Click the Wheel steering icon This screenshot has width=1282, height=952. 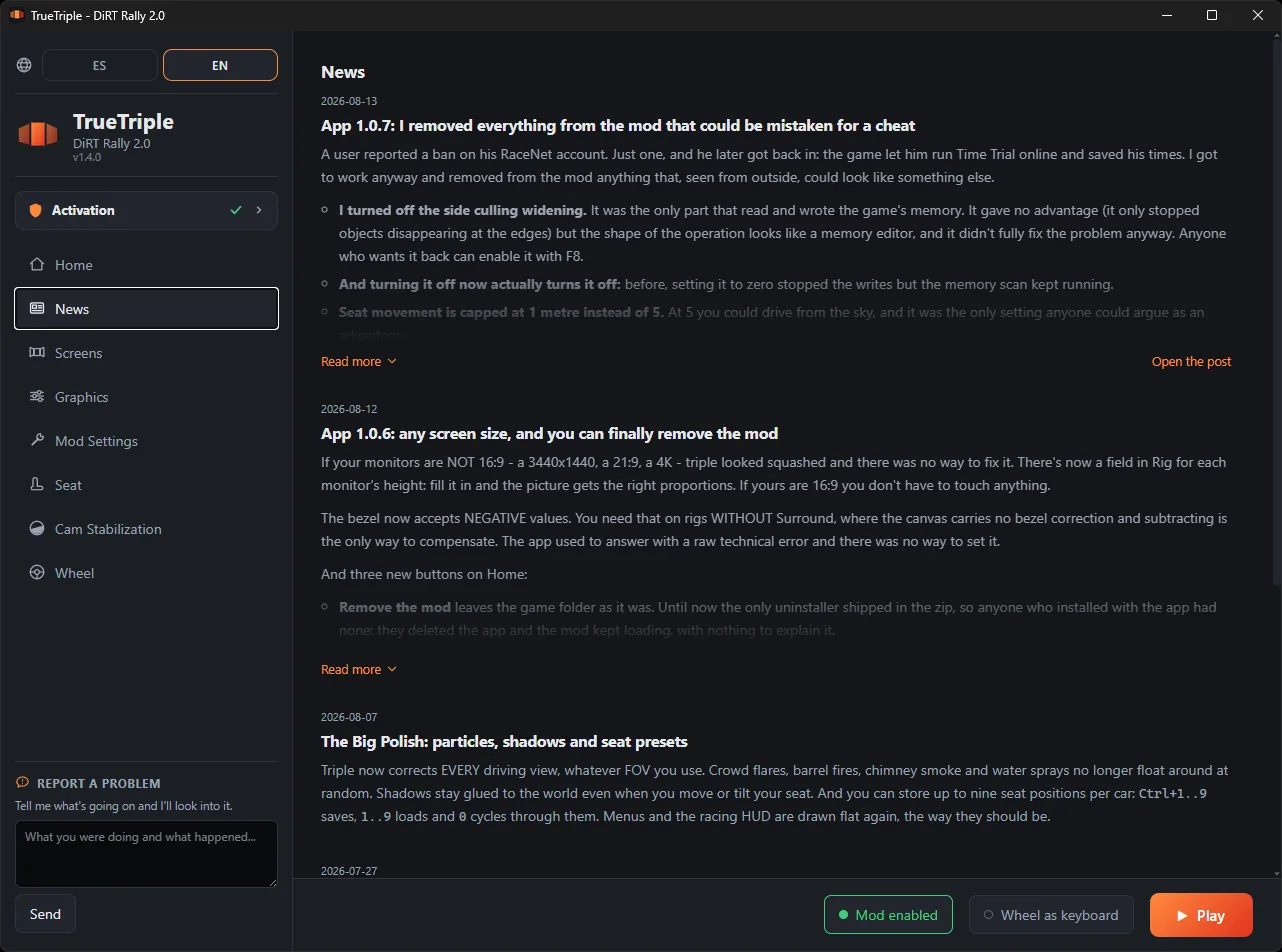pyautogui.click(x=37, y=573)
